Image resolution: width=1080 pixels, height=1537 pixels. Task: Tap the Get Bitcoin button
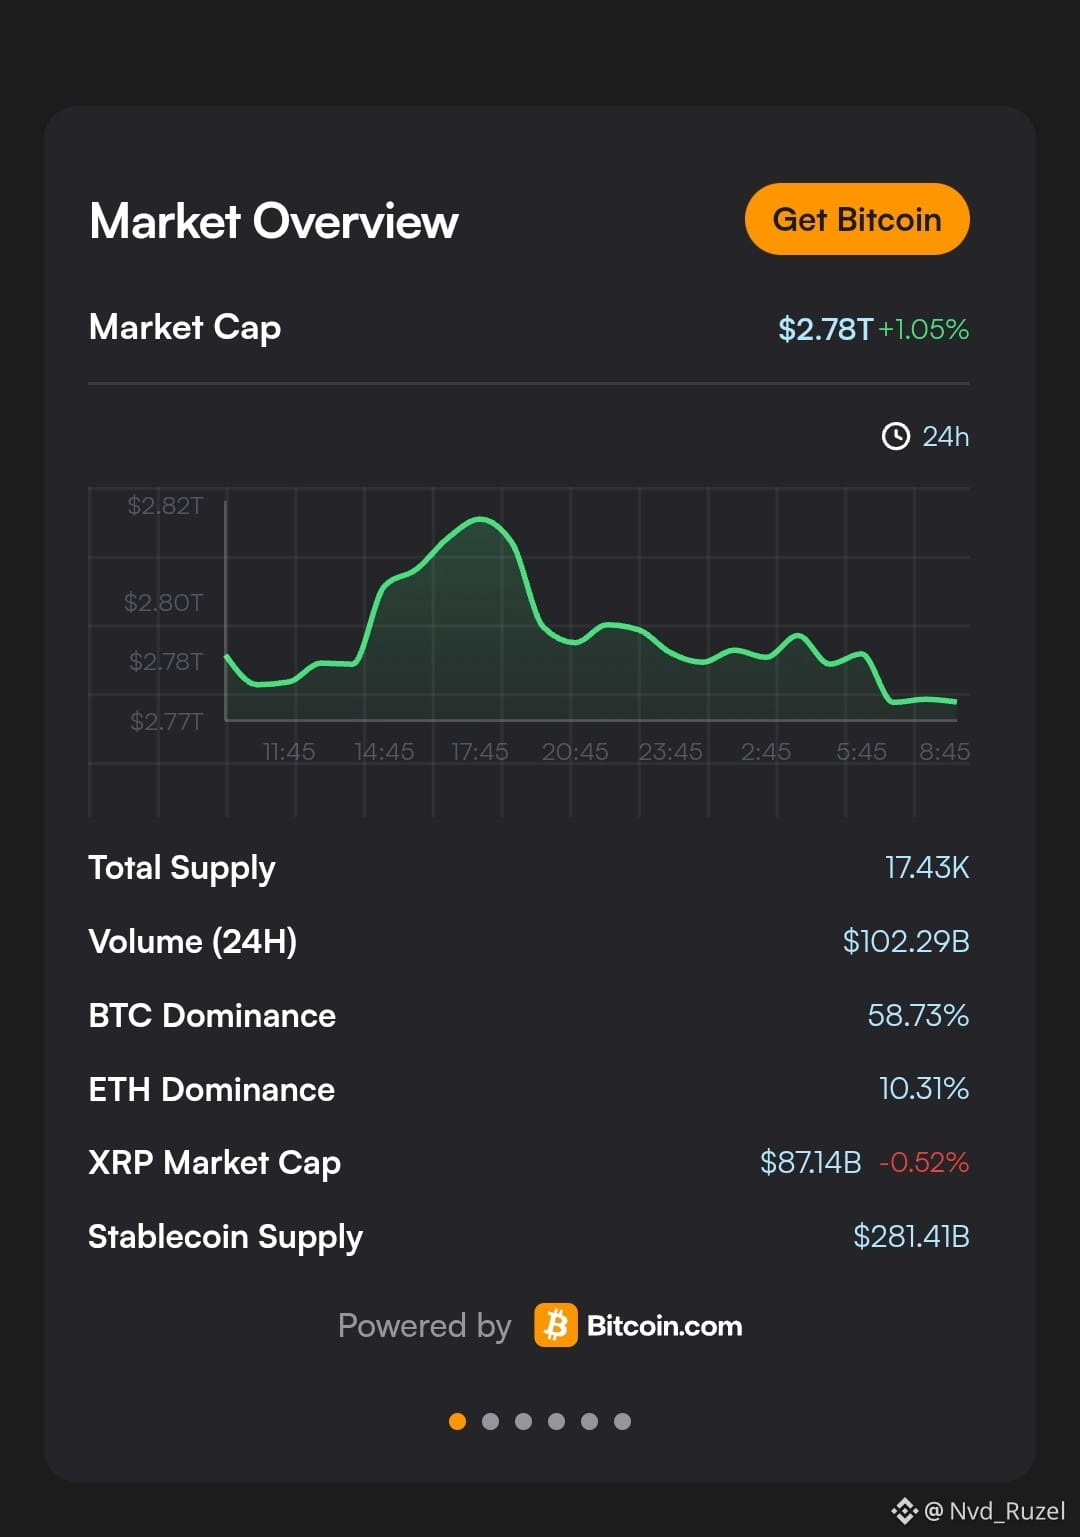coord(857,219)
